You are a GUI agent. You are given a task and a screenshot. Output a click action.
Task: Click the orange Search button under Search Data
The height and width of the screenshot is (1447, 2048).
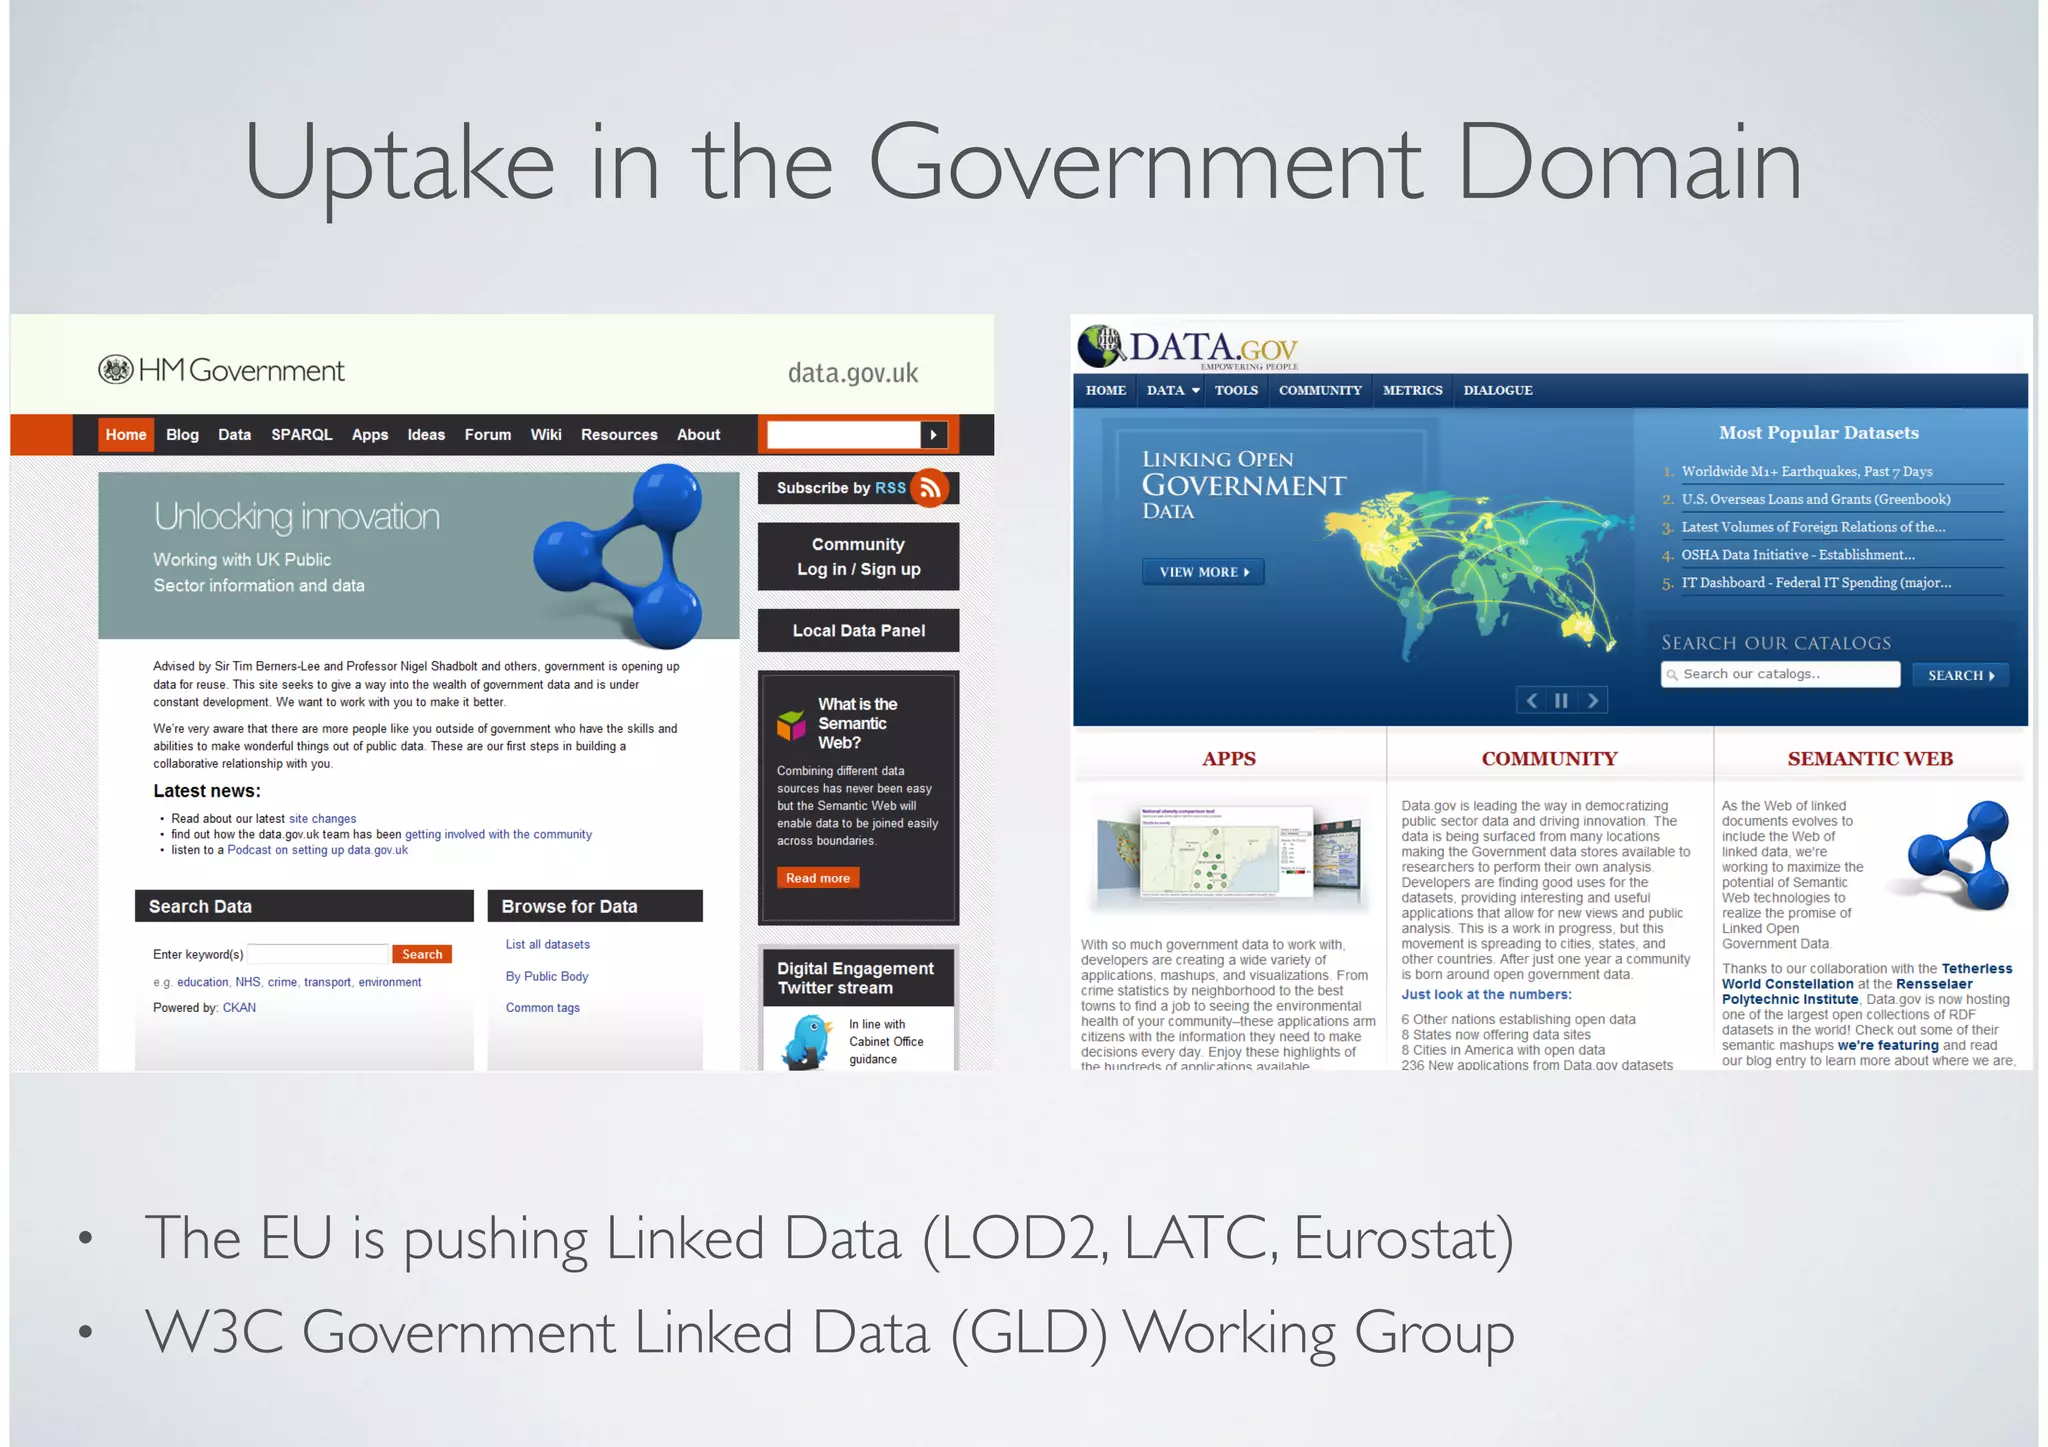(422, 954)
